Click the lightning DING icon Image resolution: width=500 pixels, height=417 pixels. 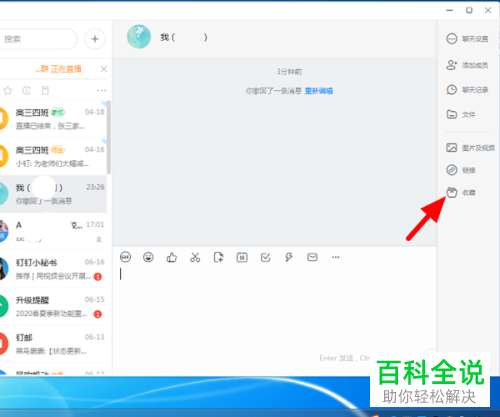[x=289, y=257]
